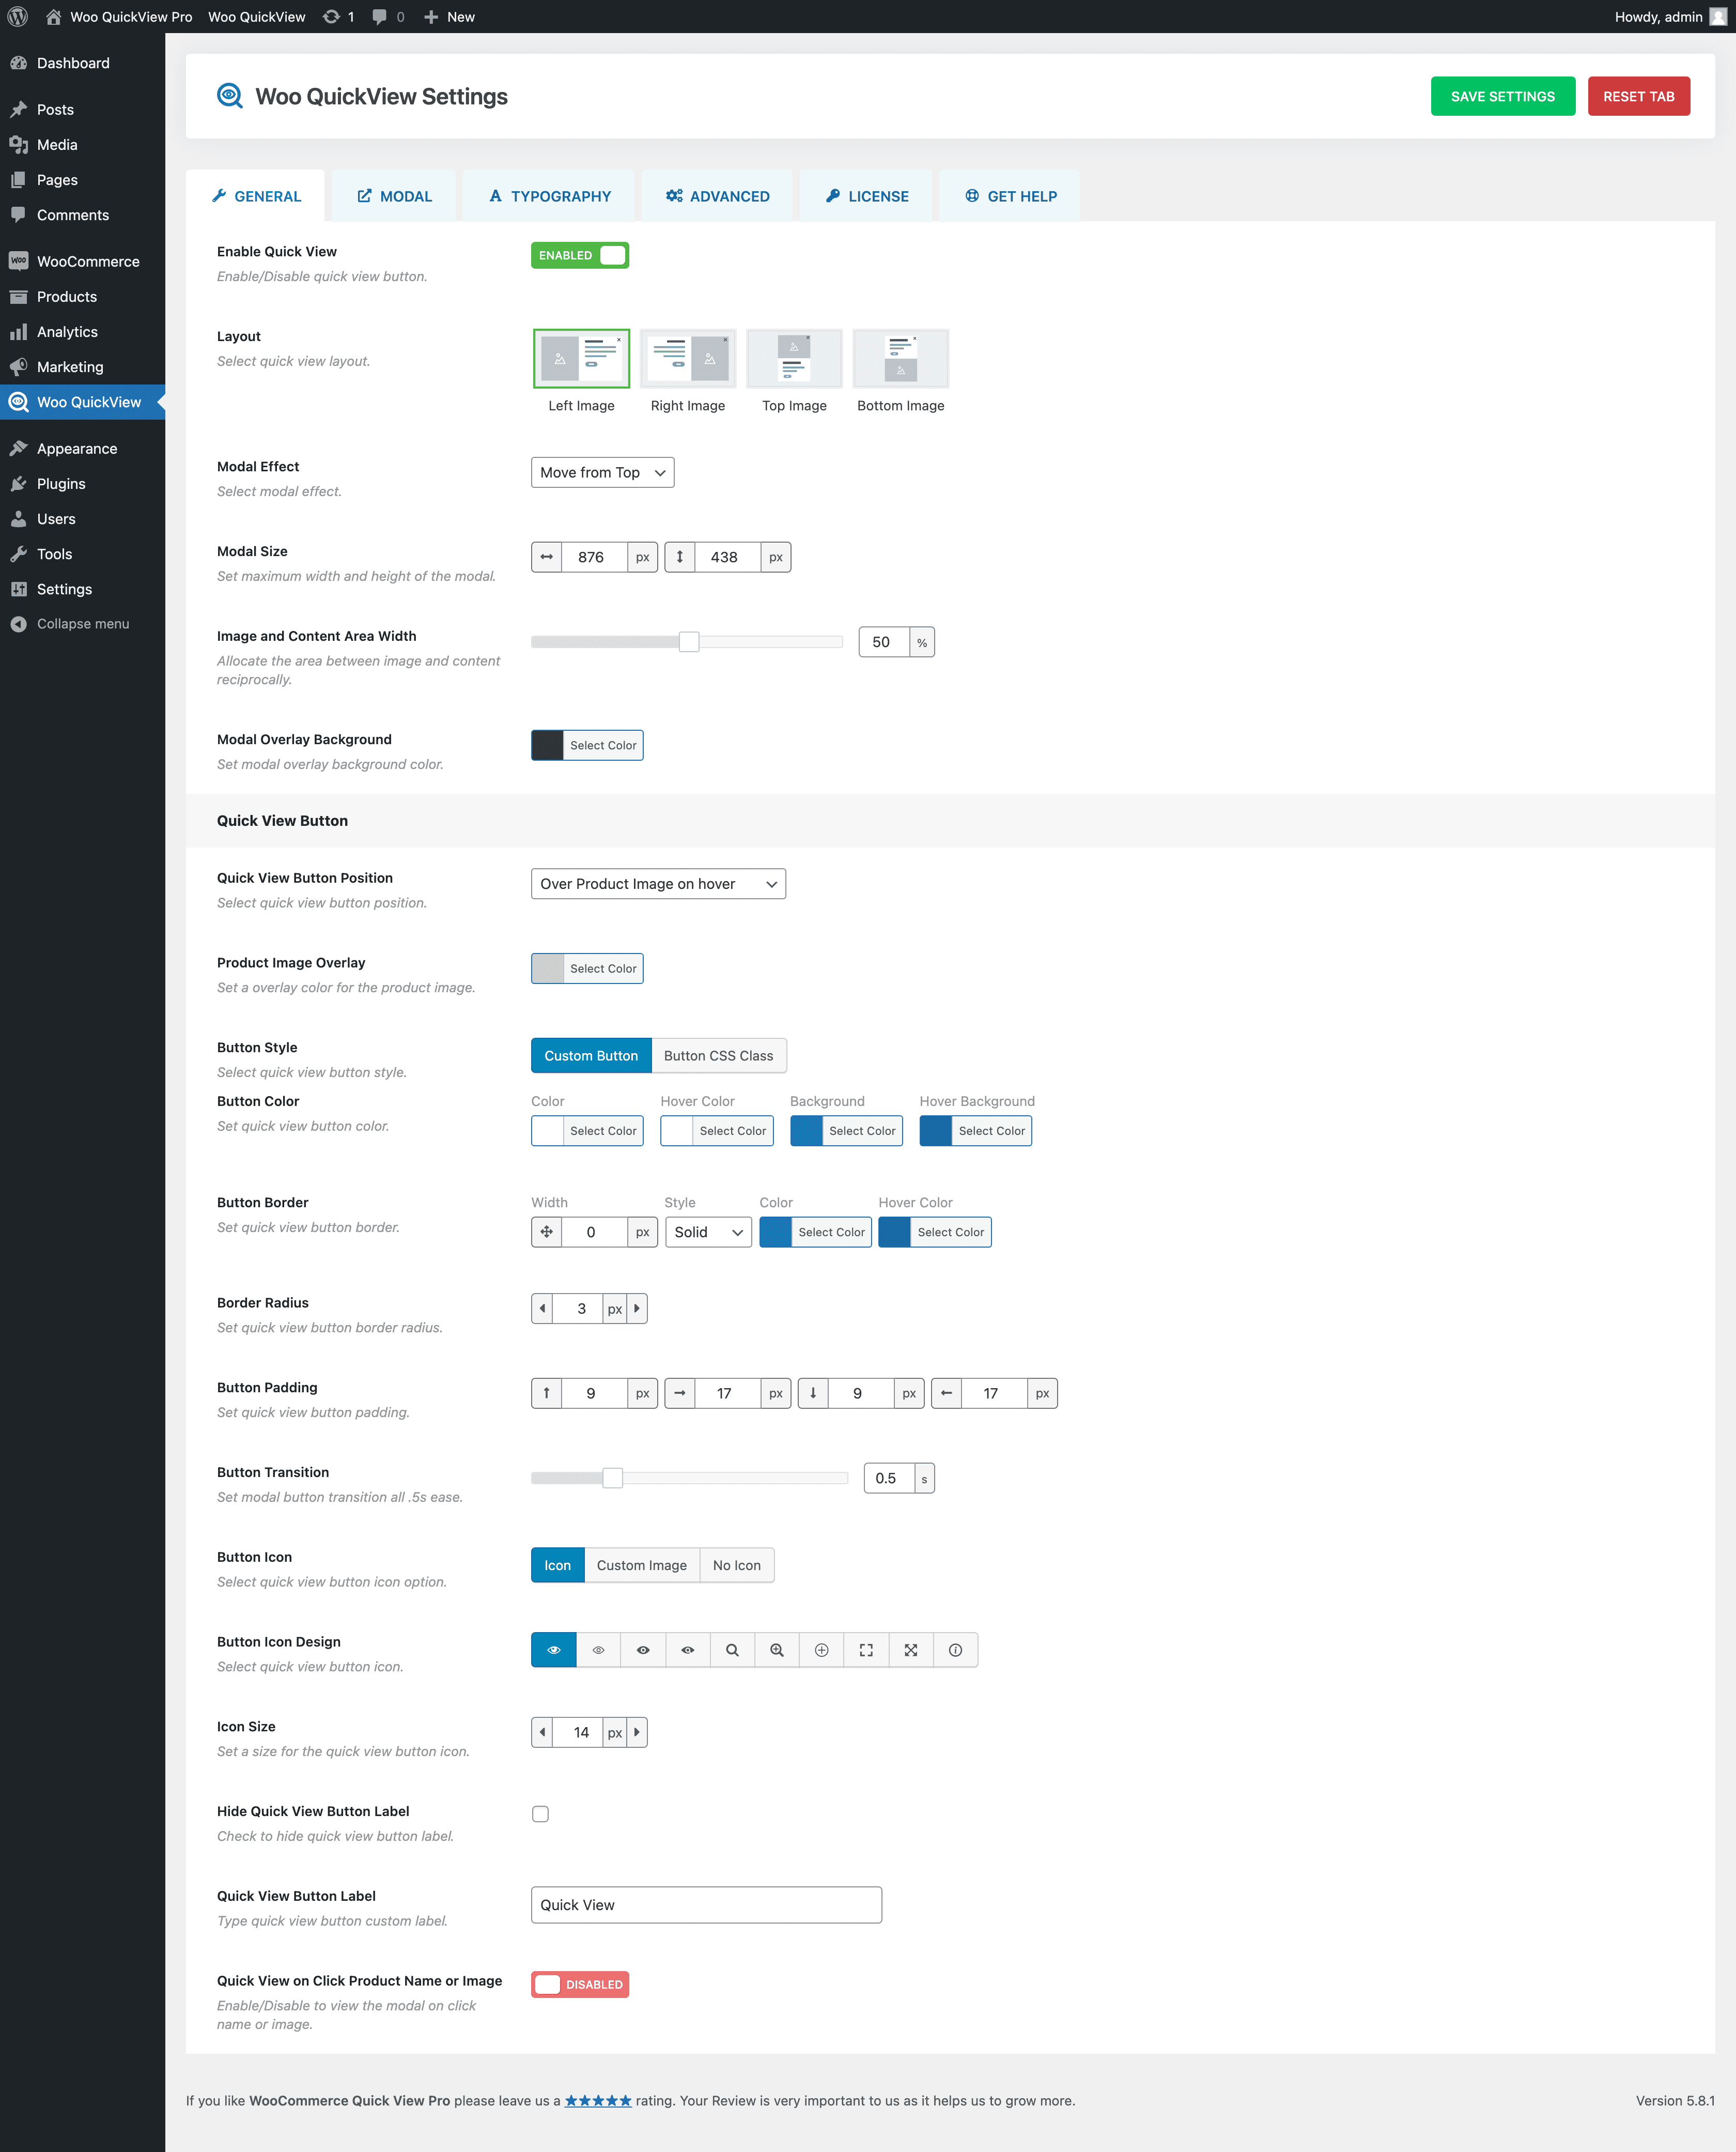
Task: Click the Border Radius increase arrow
Action: coord(637,1308)
